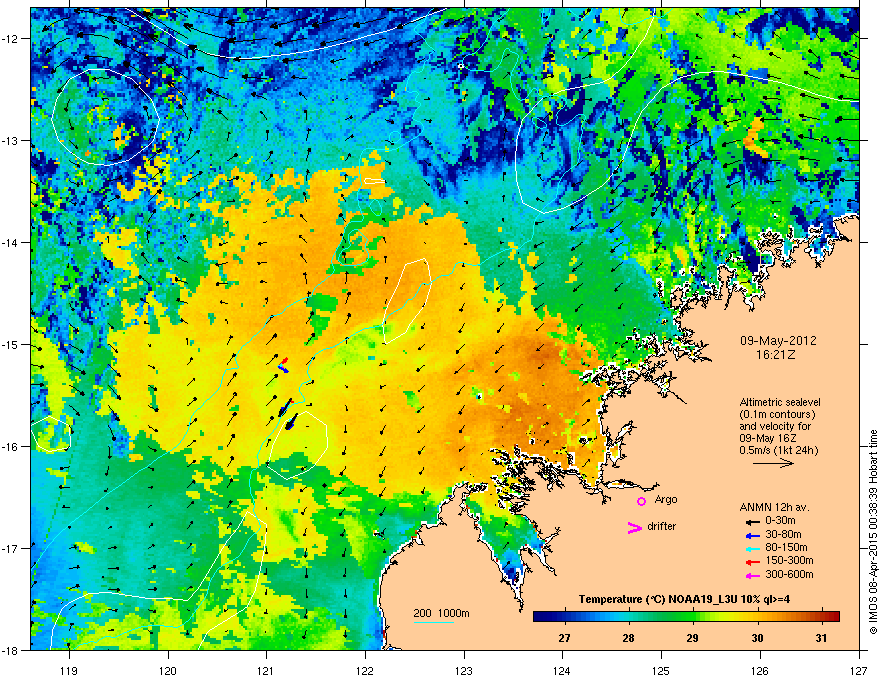Click the '200 1000m' bathymetry label

(441, 613)
